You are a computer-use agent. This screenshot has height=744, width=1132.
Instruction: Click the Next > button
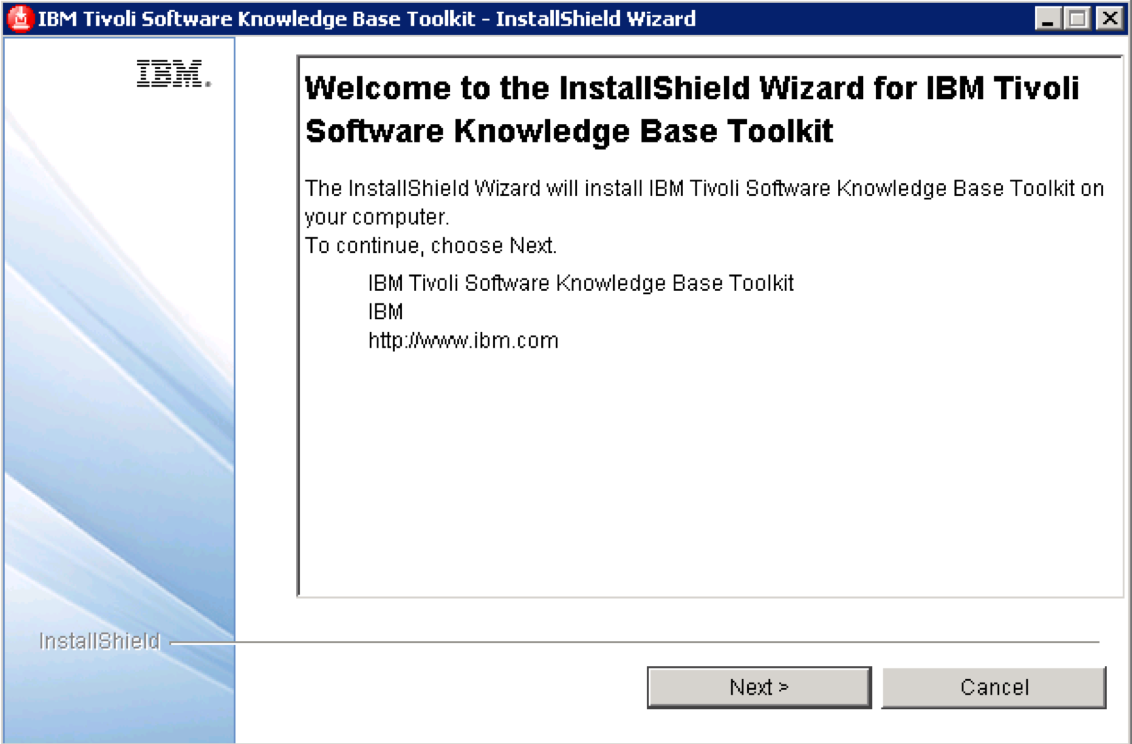tap(758, 687)
